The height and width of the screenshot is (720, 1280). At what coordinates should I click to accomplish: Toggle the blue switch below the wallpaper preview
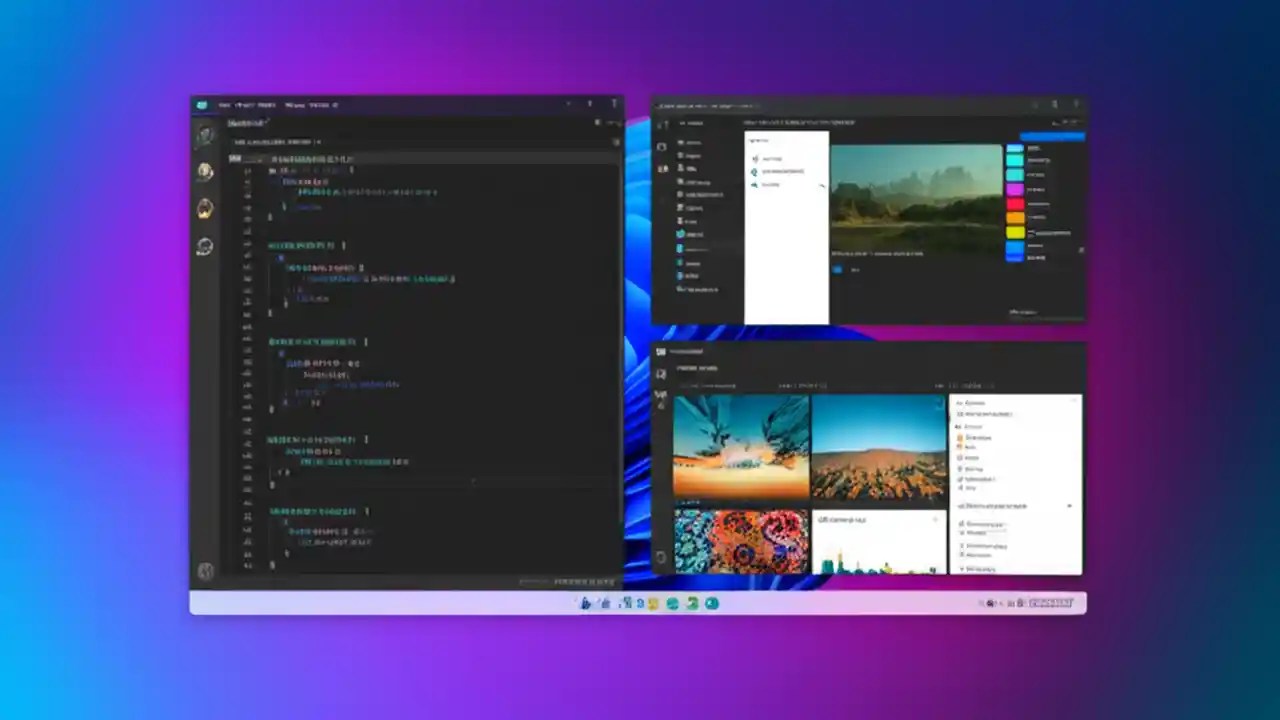point(838,270)
